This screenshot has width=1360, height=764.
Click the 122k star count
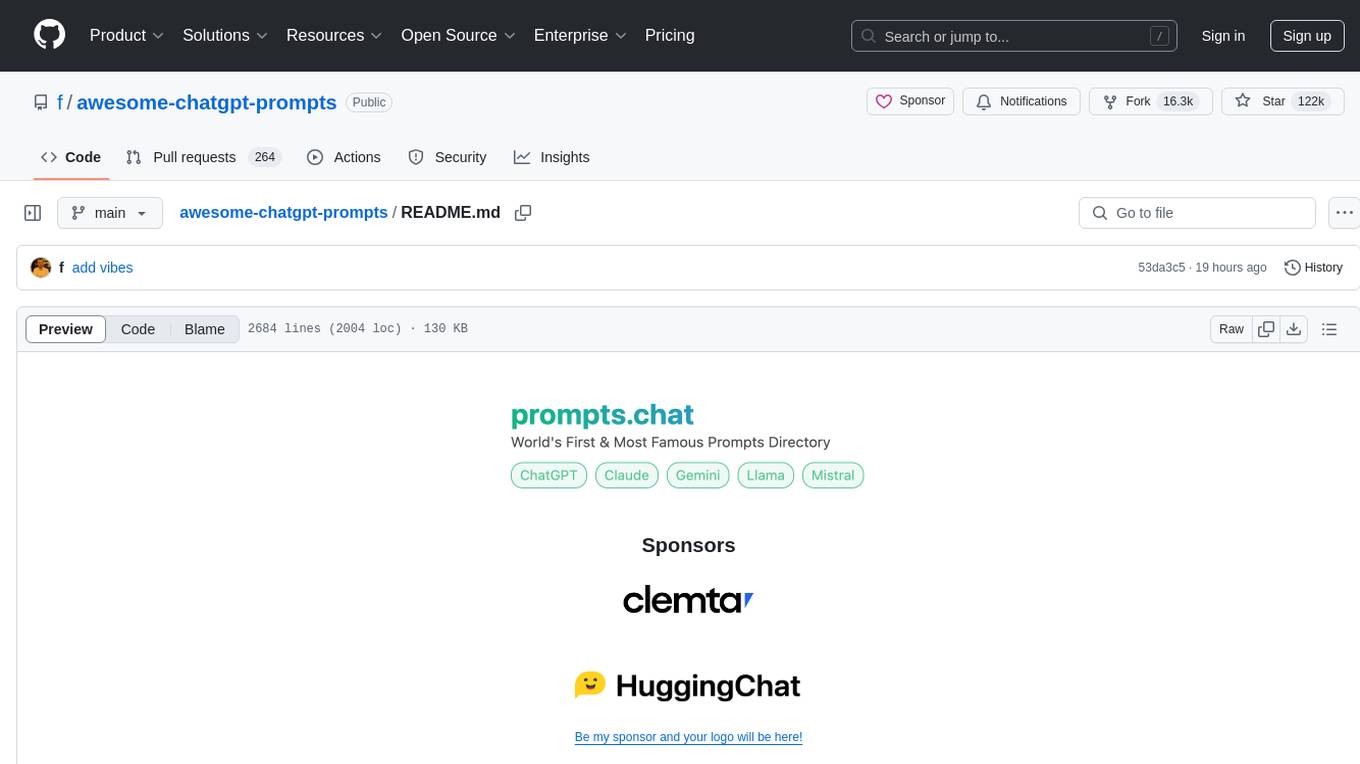(1310, 101)
